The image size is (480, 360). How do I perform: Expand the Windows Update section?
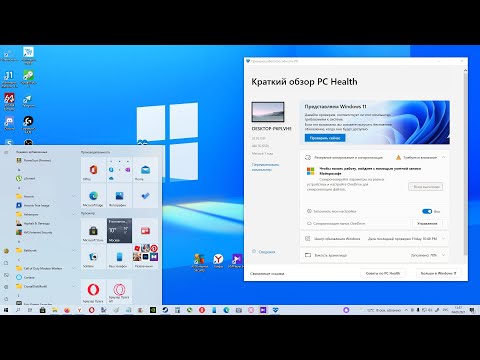coord(444,239)
